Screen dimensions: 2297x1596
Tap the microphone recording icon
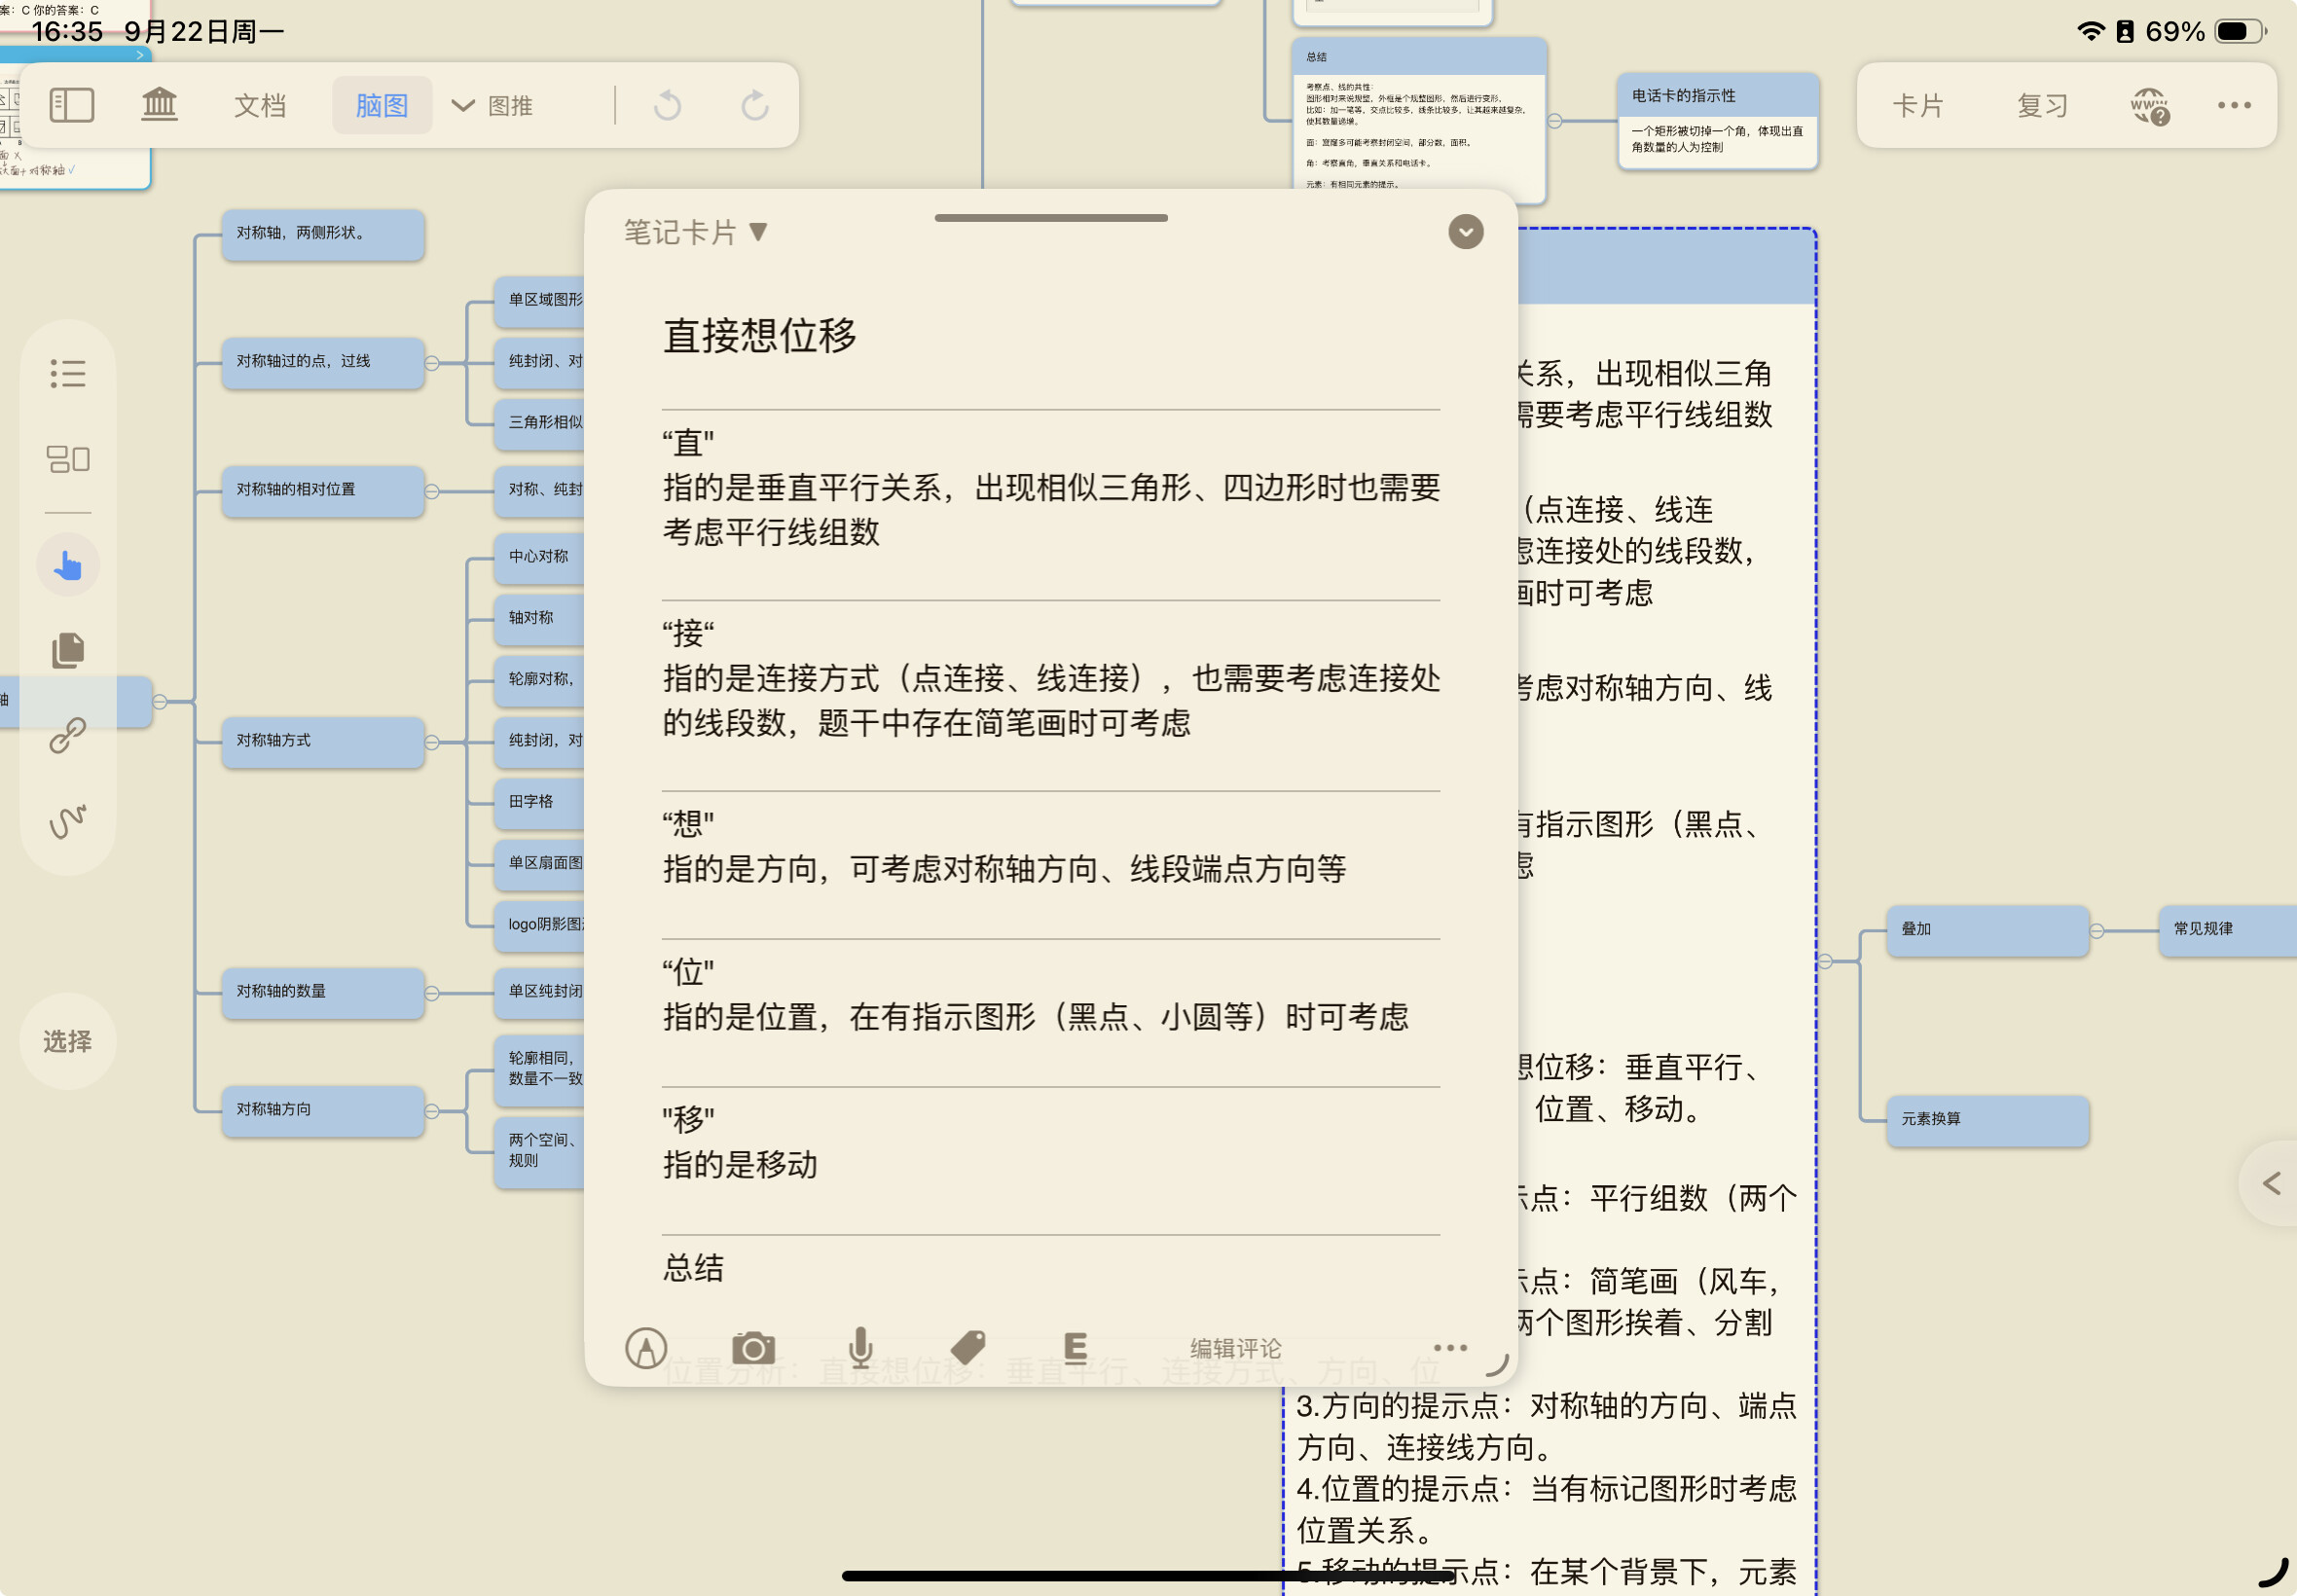[860, 1349]
